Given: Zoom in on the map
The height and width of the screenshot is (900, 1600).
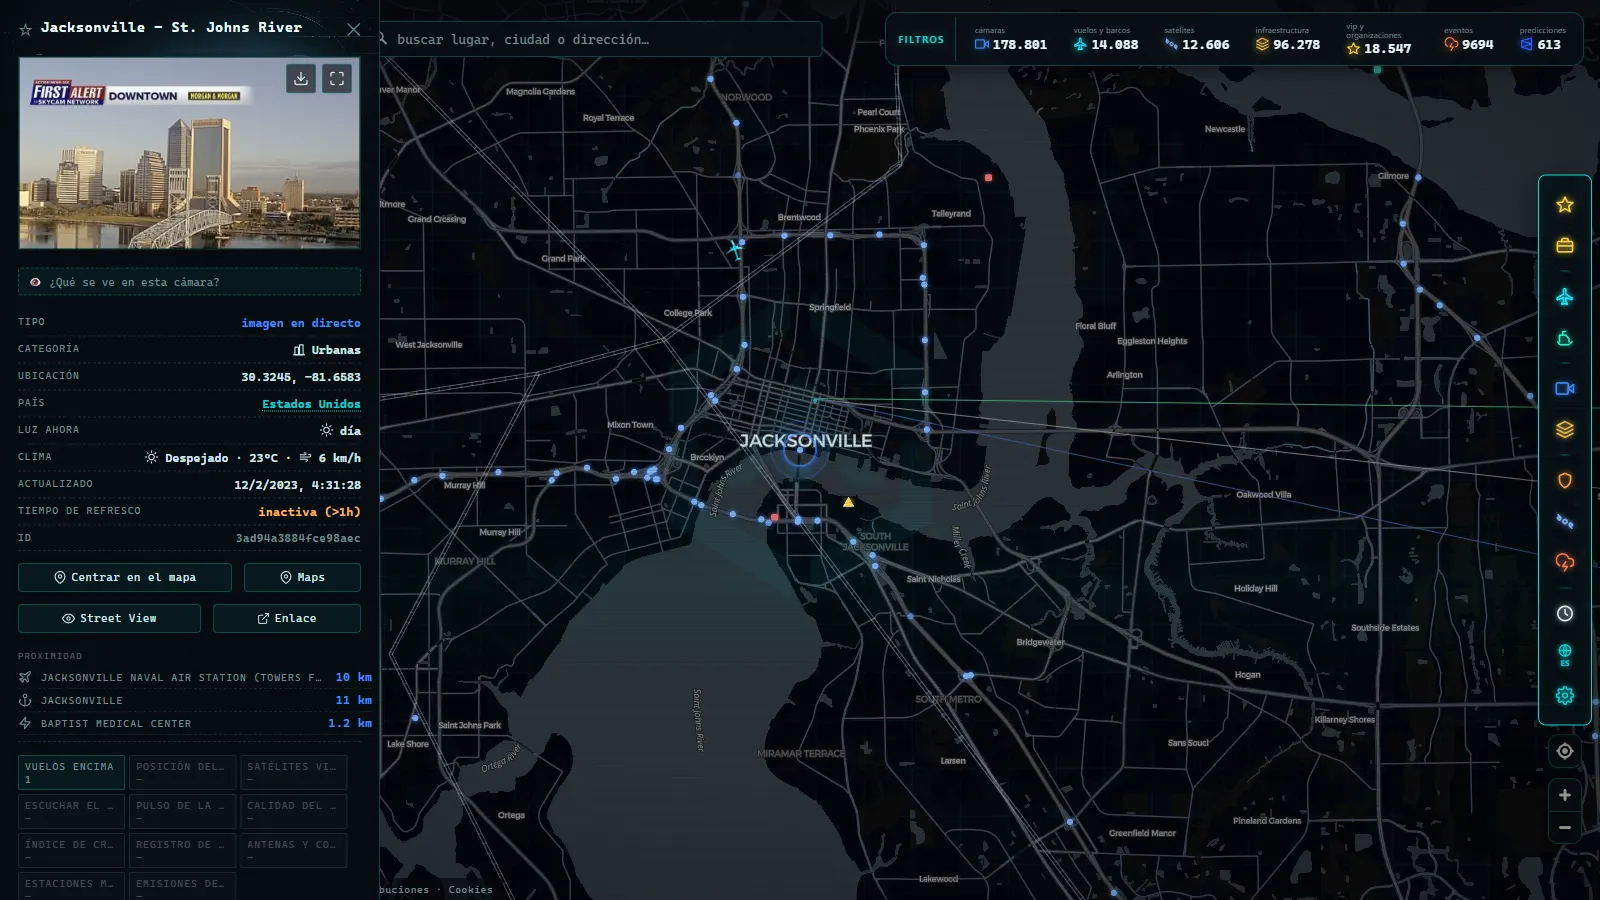Looking at the screenshot, I should [1565, 795].
